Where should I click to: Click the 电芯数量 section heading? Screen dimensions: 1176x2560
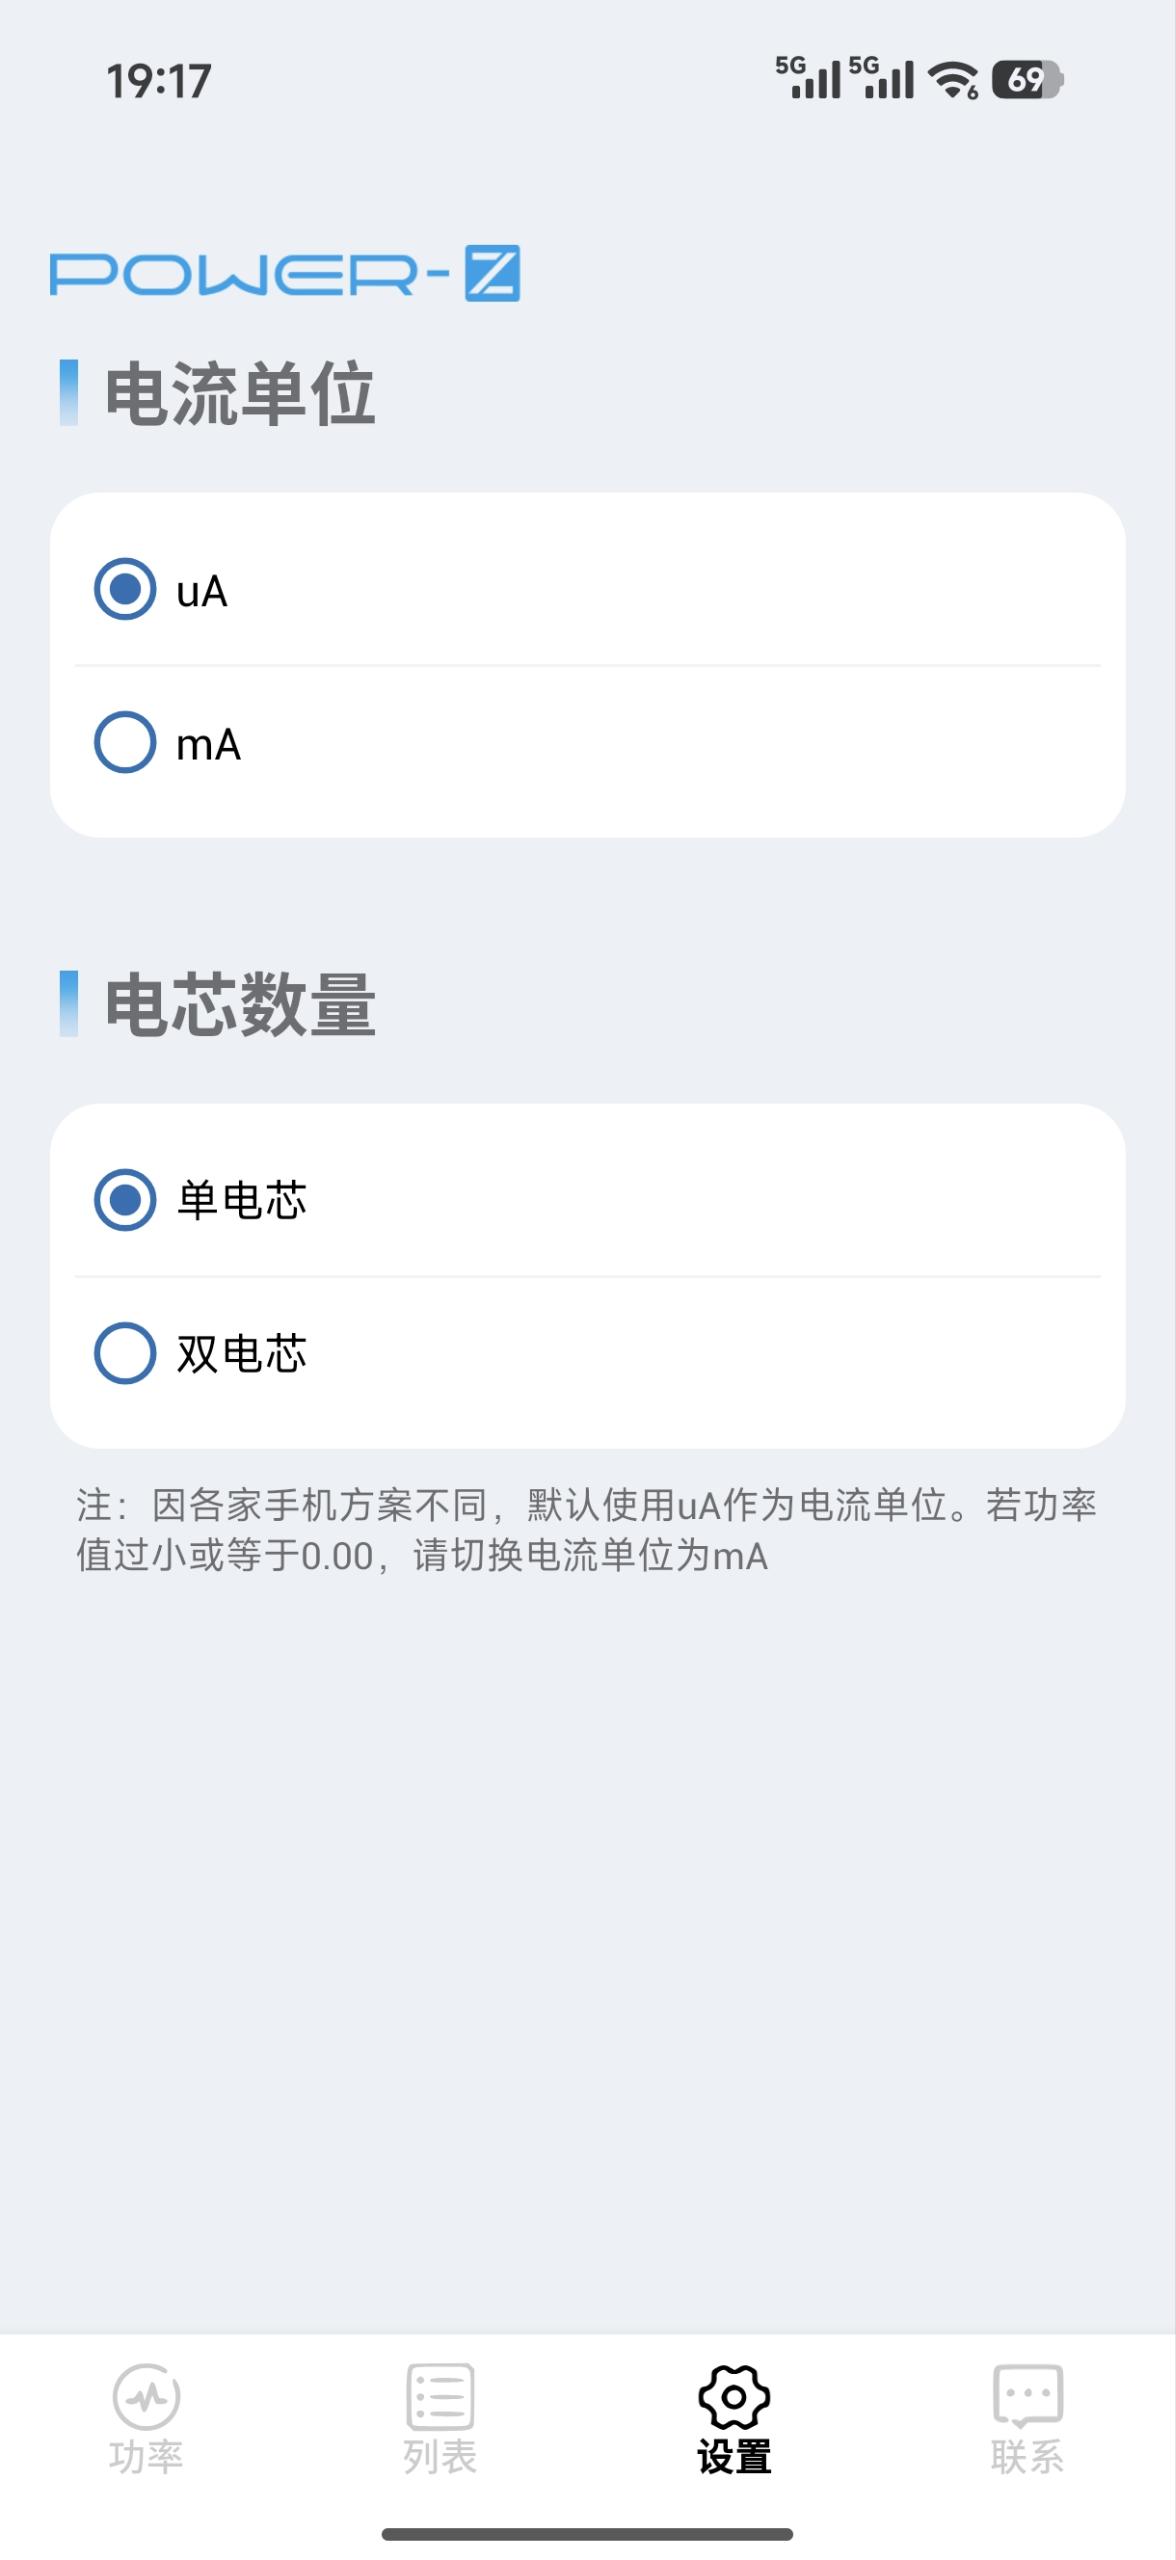point(240,1004)
